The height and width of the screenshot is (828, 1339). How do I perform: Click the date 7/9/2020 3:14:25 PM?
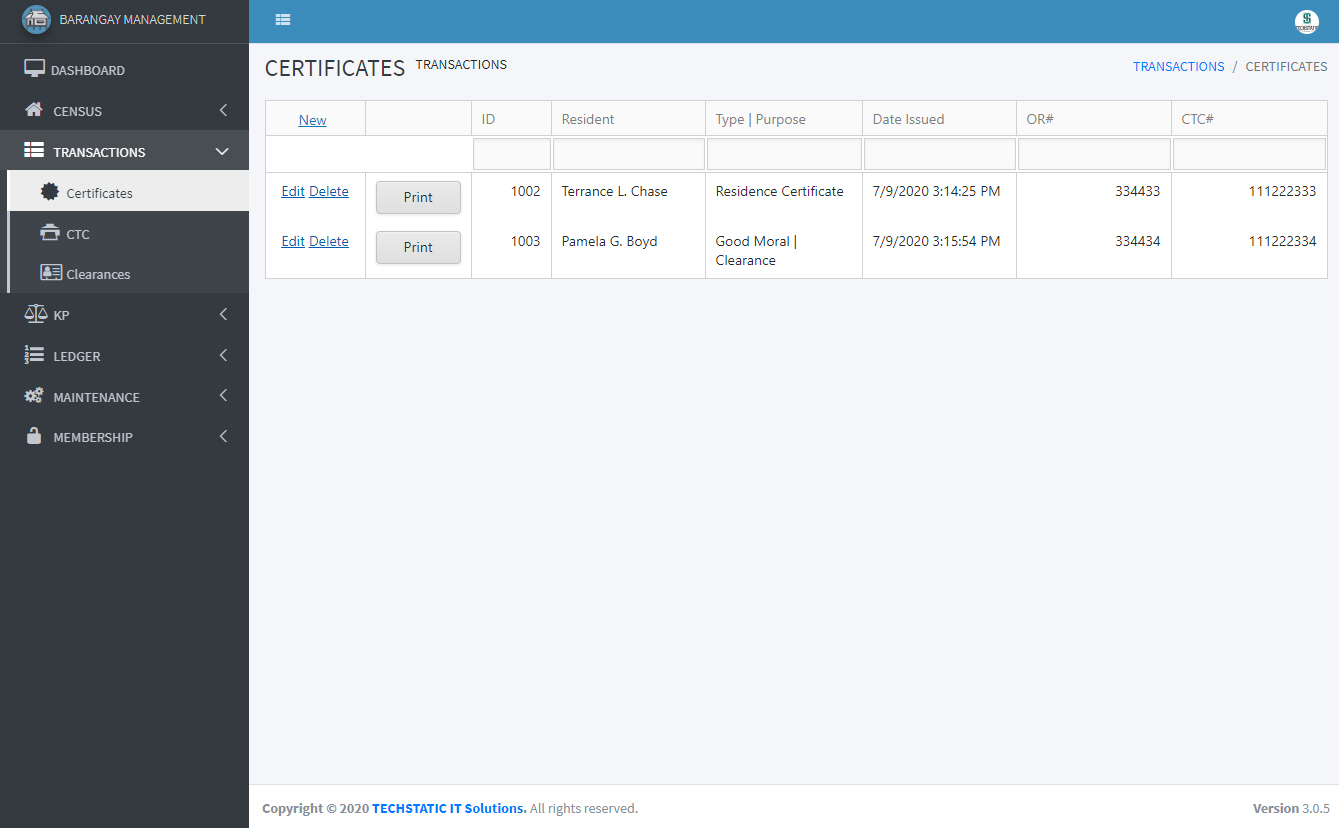pos(936,191)
